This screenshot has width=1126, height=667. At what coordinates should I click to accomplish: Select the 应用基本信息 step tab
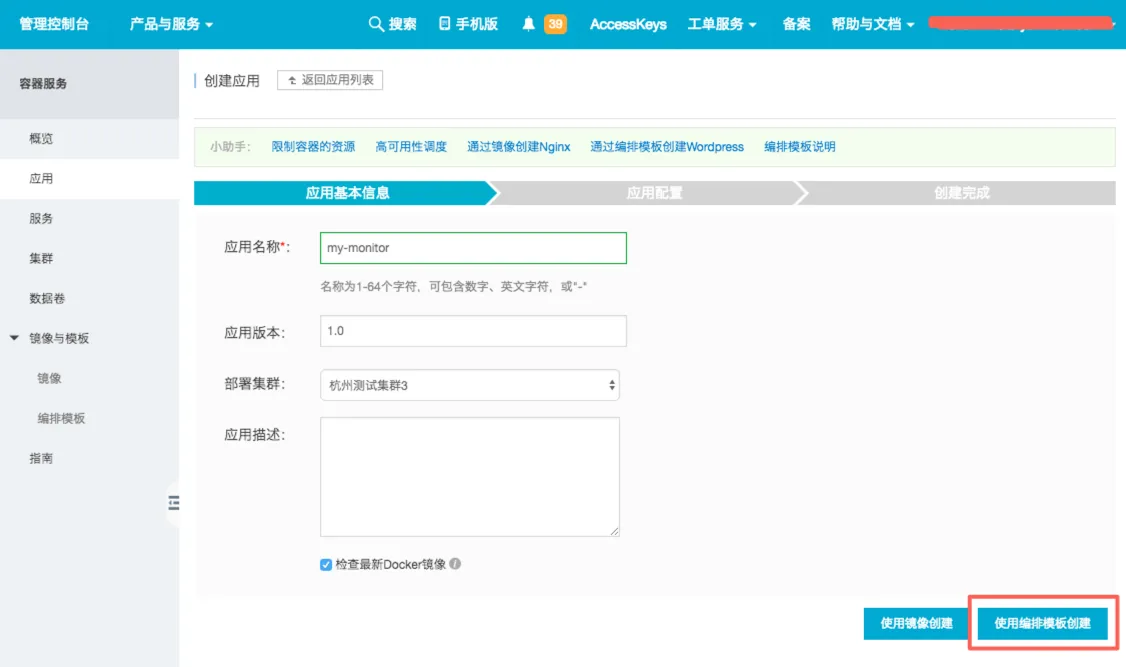point(346,192)
